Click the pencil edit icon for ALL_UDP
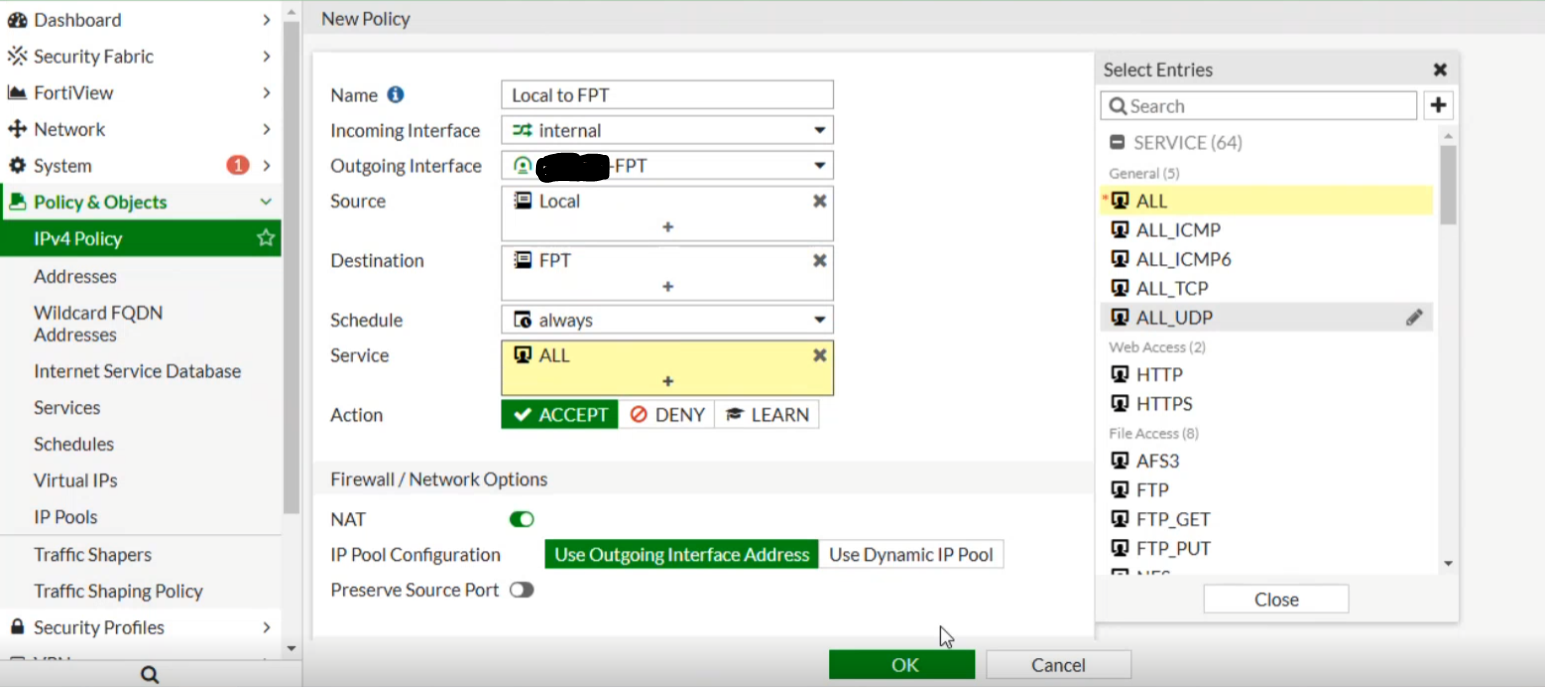 pos(1414,317)
